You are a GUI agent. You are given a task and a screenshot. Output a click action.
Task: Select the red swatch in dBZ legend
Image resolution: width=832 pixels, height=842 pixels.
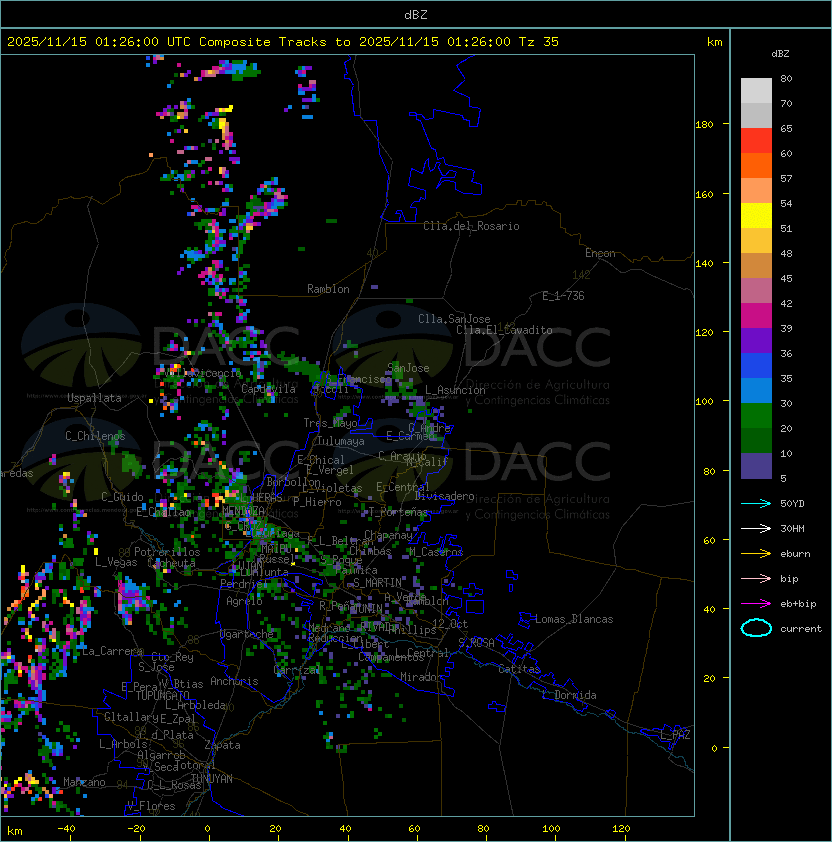pos(756,141)
